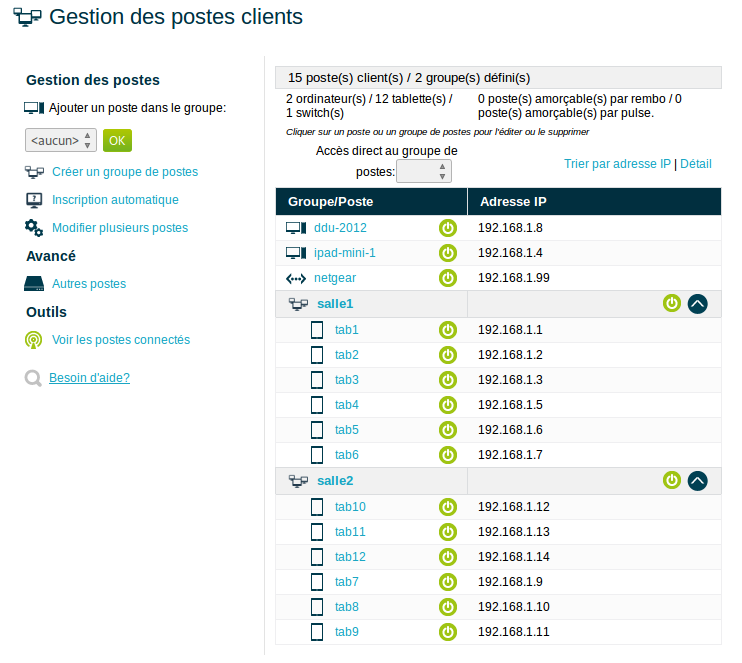
Task: Click Trier par adresse IP
Action: [617, 164]
